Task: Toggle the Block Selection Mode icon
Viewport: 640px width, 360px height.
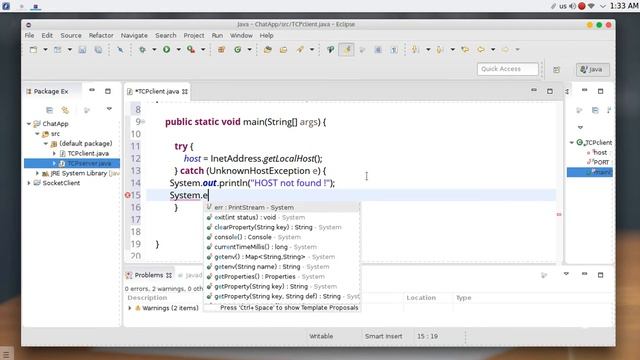Action: coord(378,49)
